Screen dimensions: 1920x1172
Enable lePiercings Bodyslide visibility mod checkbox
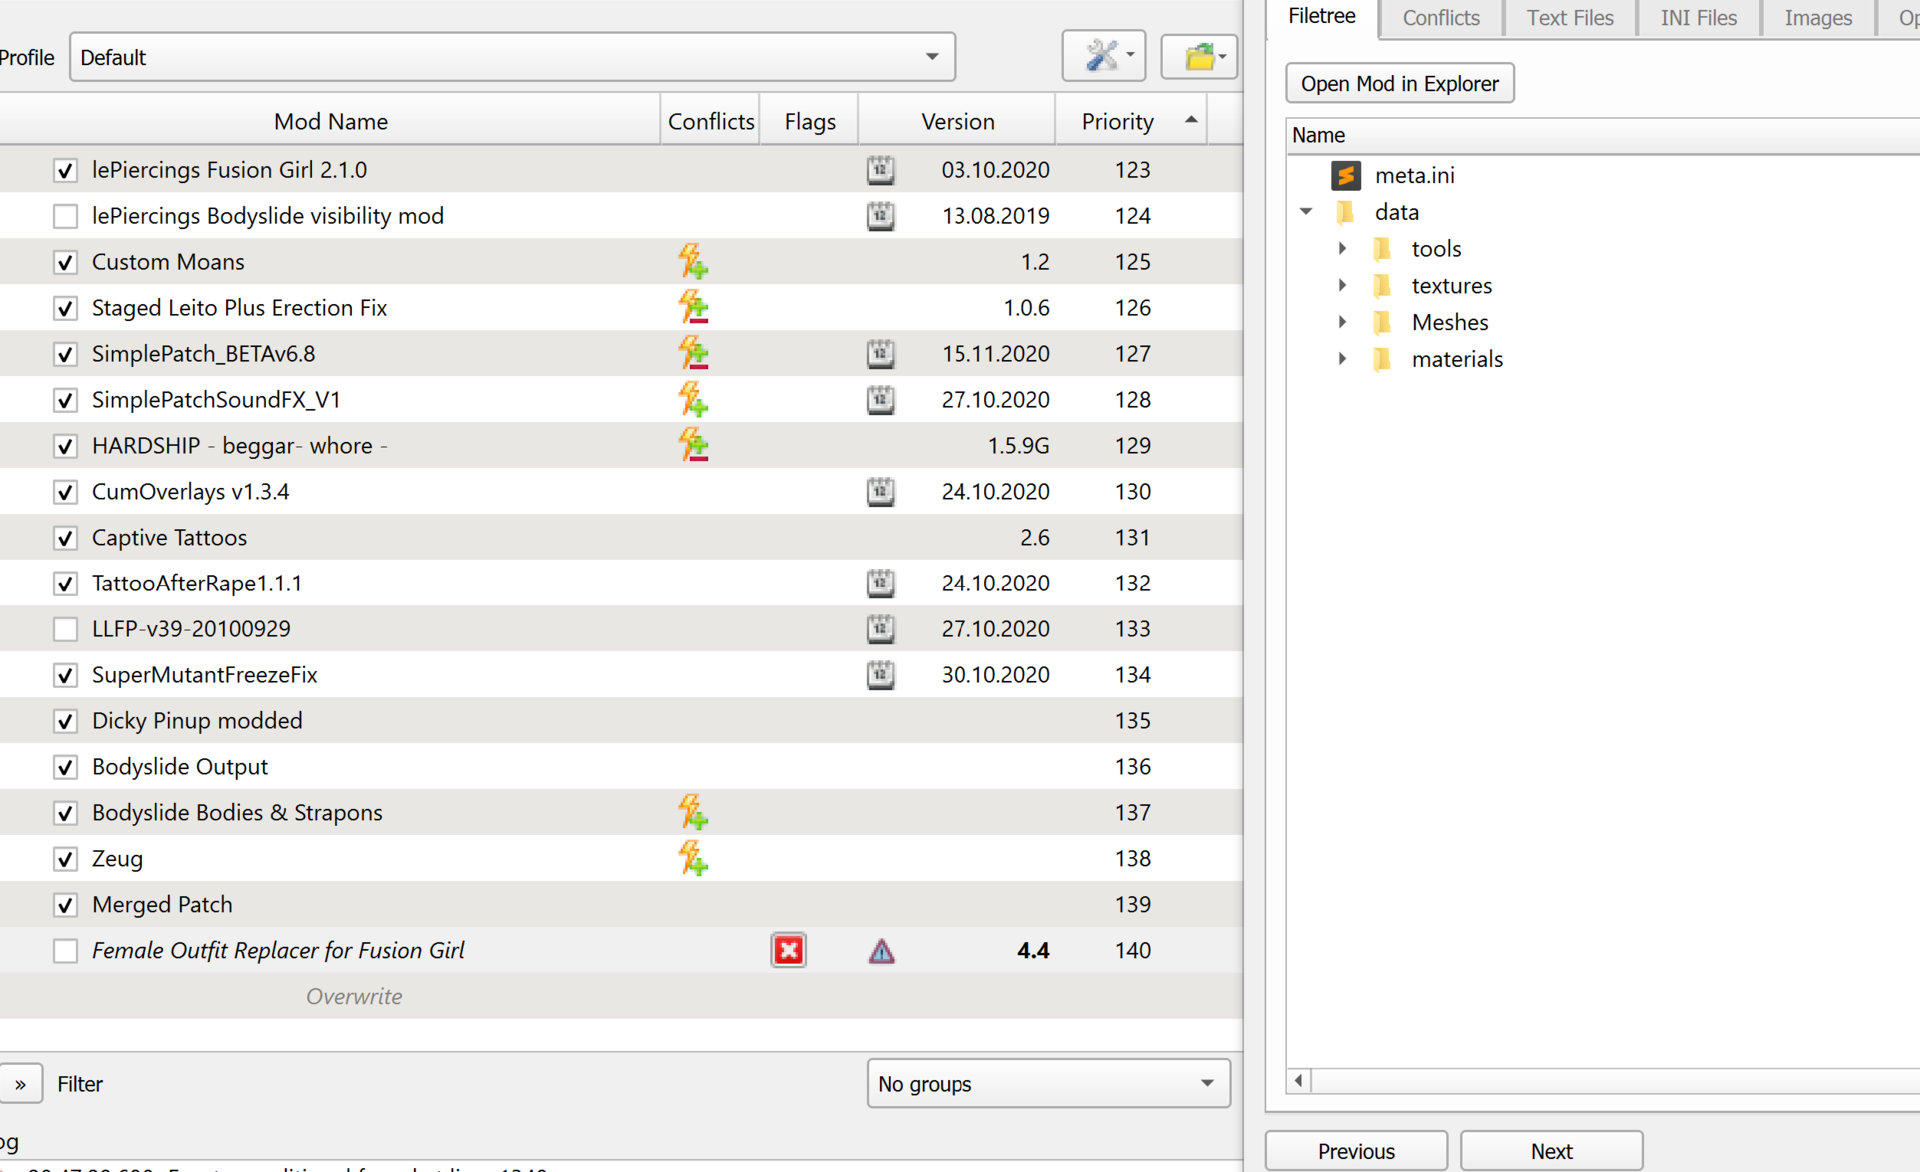pyautogui.click(x=65, y=216)
